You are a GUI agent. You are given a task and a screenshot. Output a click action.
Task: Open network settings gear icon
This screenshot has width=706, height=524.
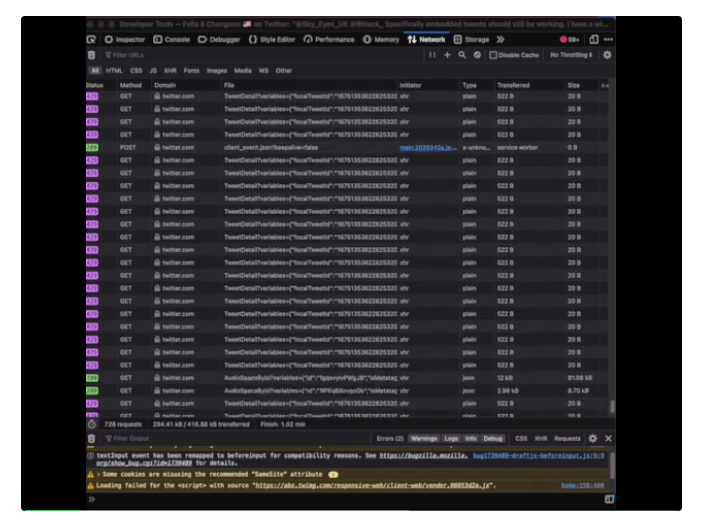coord(606,55)
